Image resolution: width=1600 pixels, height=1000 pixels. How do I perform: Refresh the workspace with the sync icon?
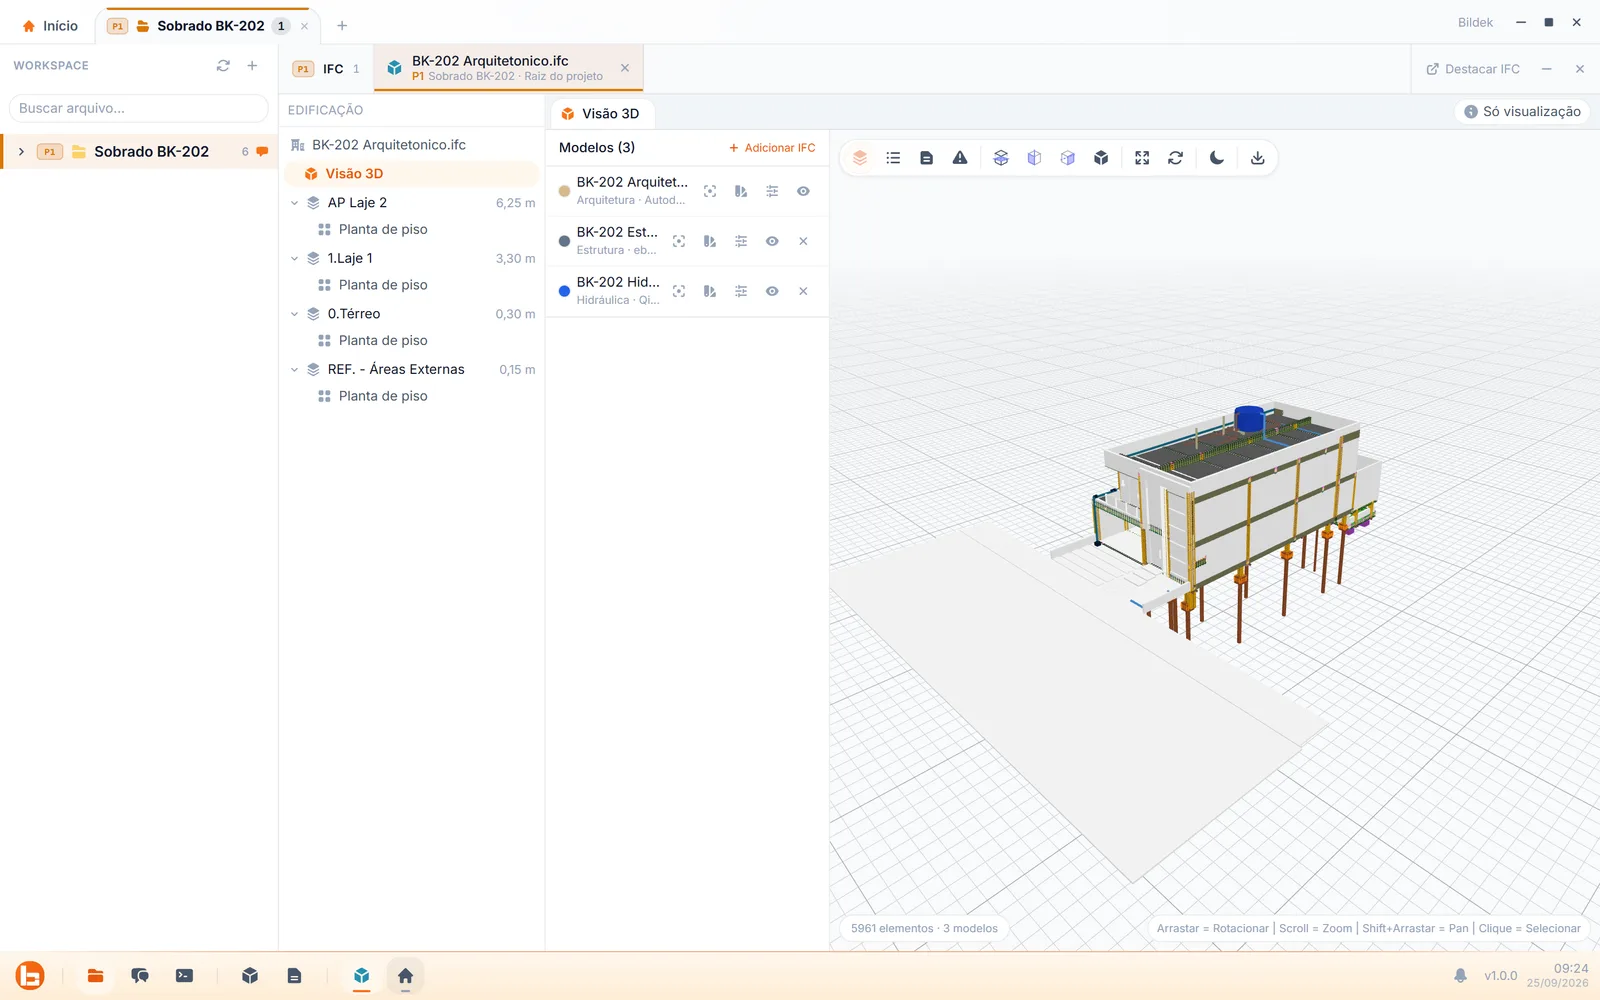coord(223,66)
